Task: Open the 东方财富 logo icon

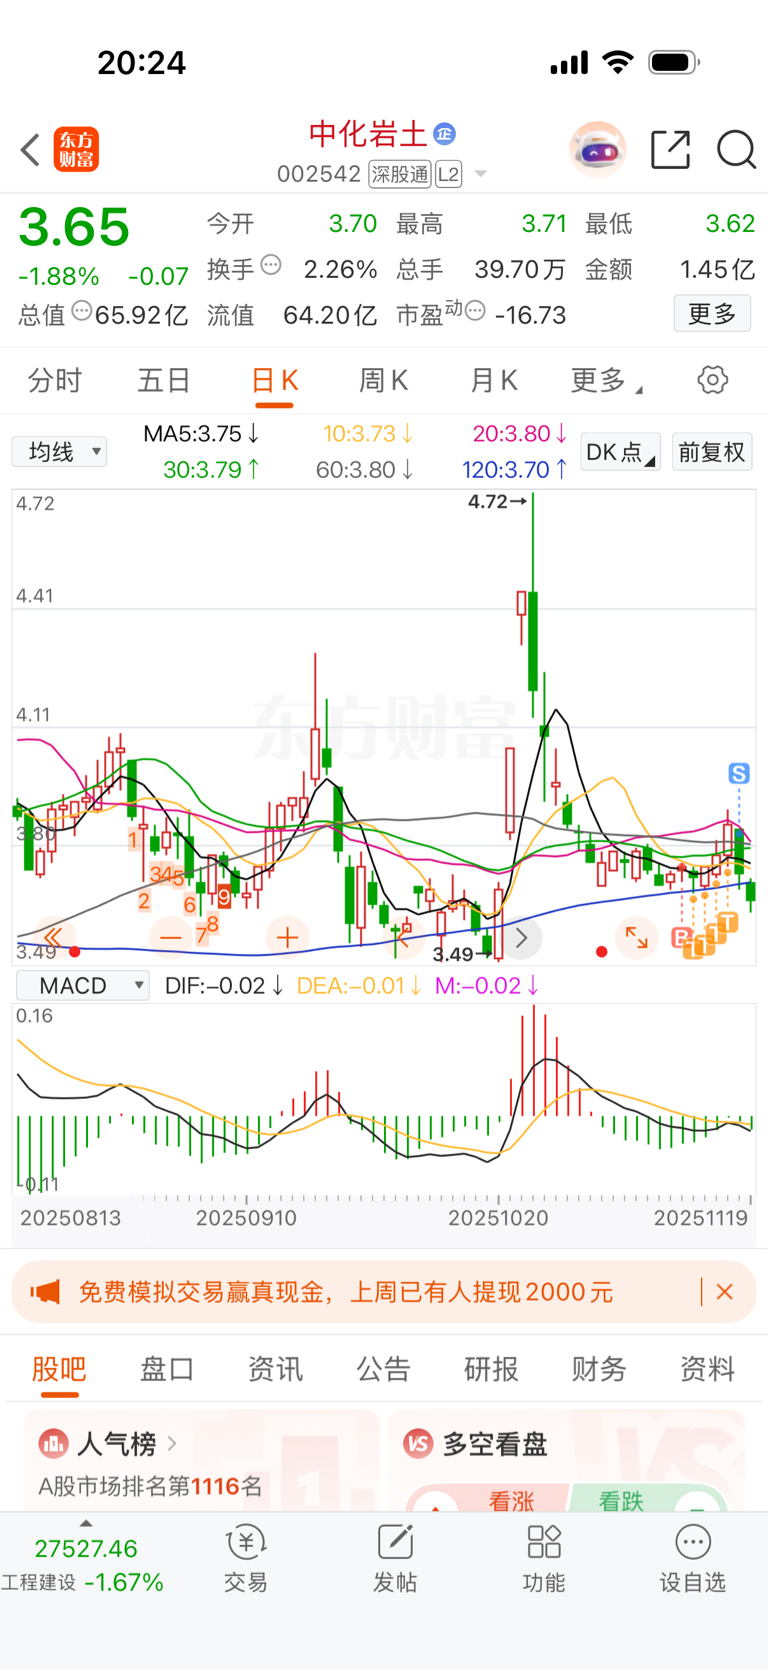Action: pyautogui.click(x=76, y=150)
